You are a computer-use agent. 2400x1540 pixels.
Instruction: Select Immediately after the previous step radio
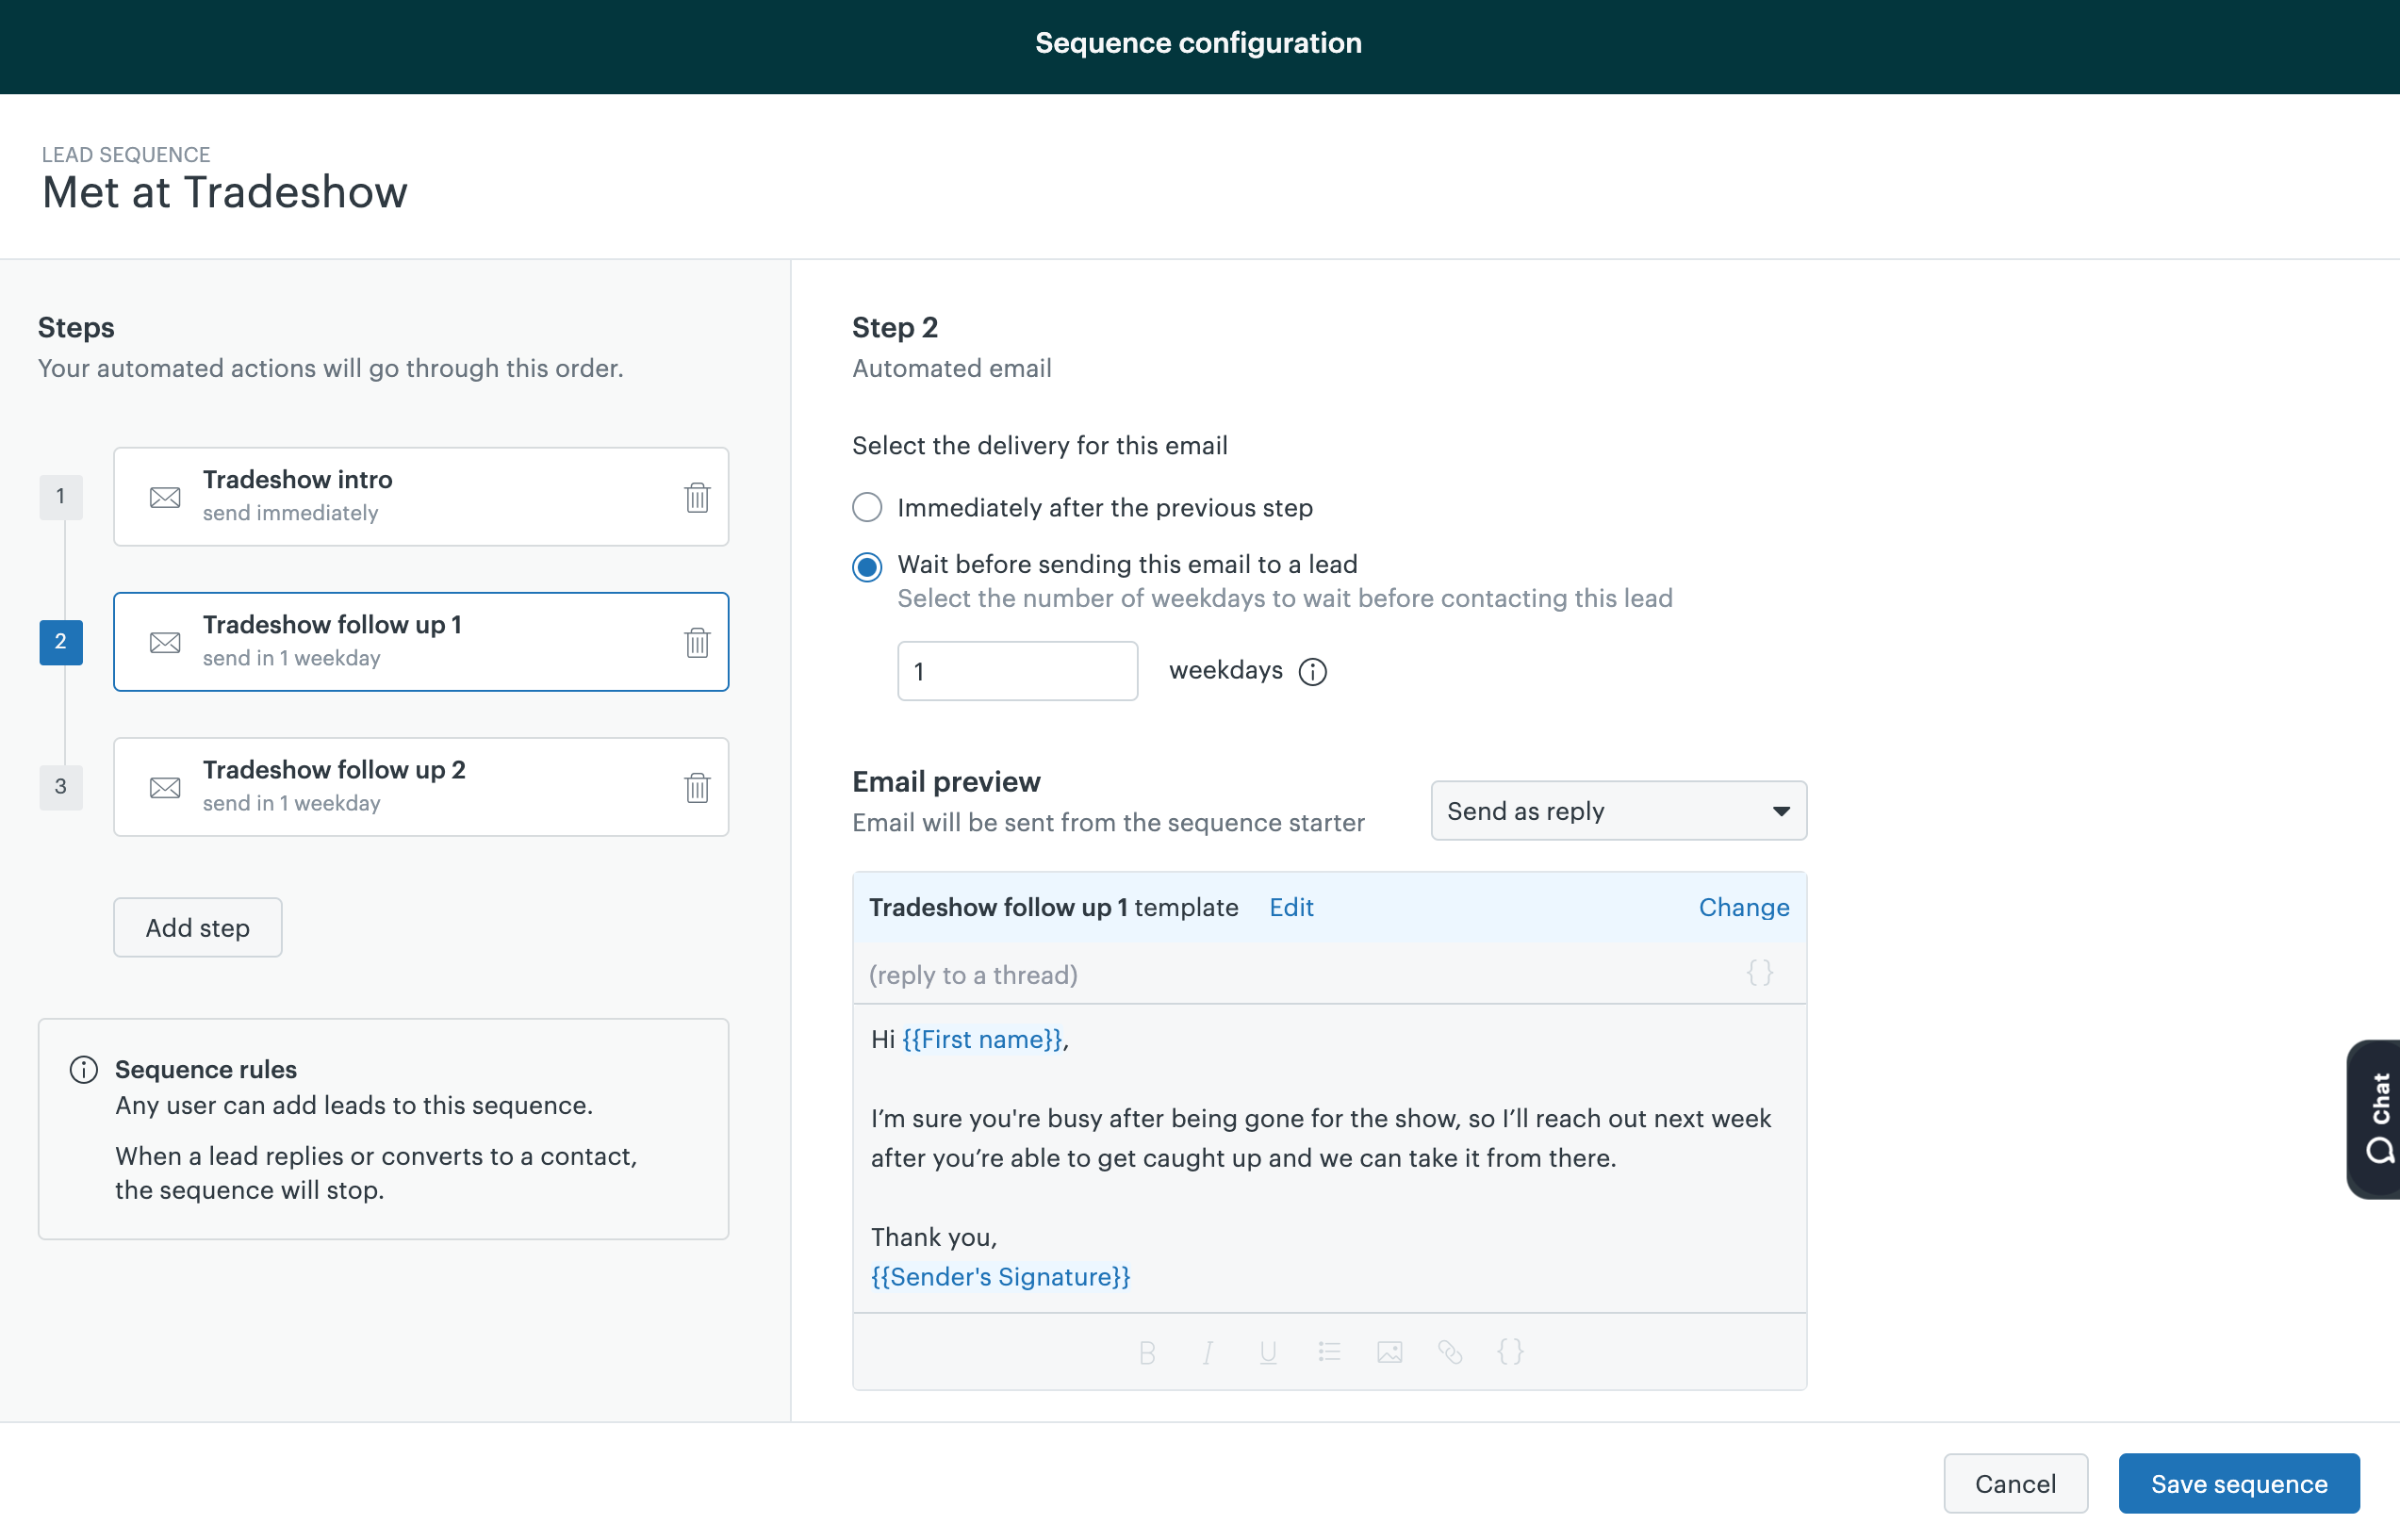coord(866,509)
